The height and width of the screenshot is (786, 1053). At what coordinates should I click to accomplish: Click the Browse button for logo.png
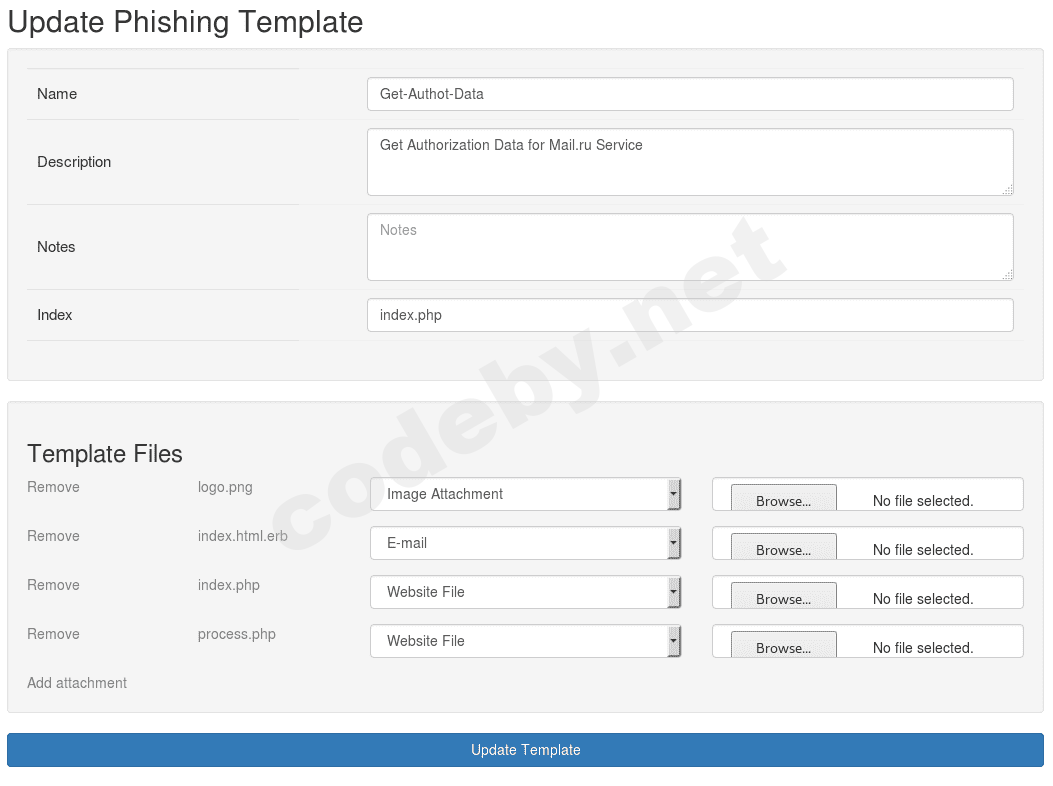783,500
